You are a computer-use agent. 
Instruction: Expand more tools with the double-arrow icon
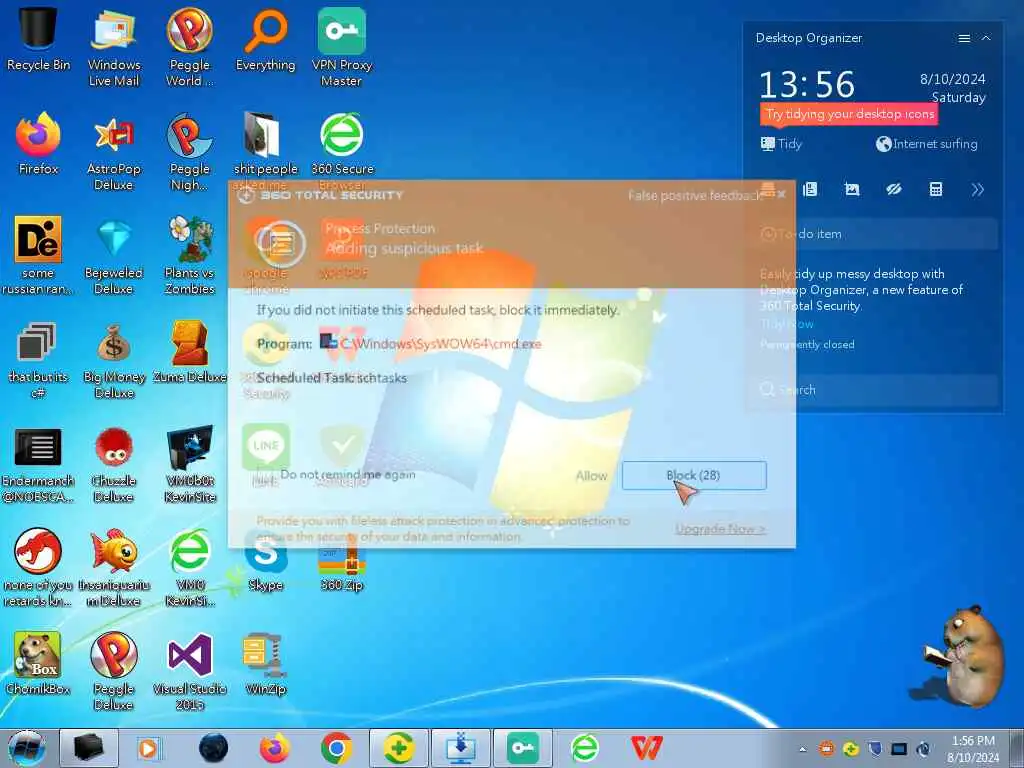click(978, 189)
